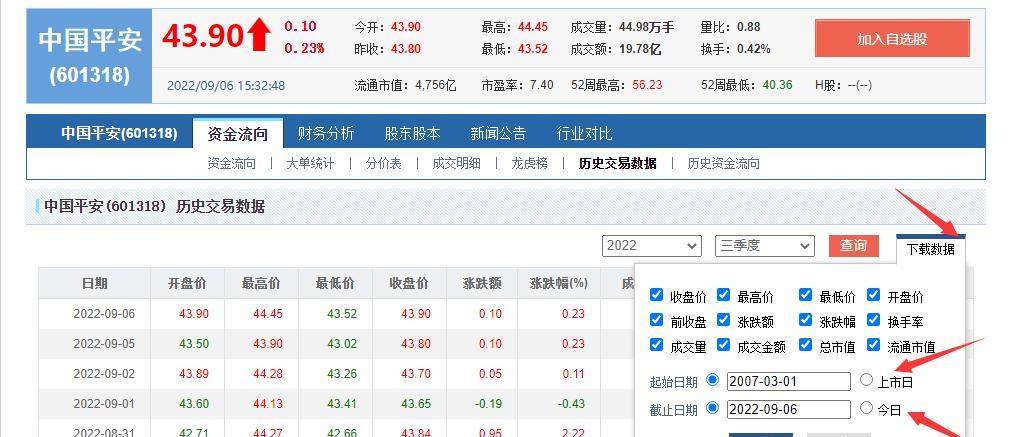This screenshot has height=437, width=1034.
Task: Uncheck the 收盘价 checkbox
Action: tap(656, 295)
